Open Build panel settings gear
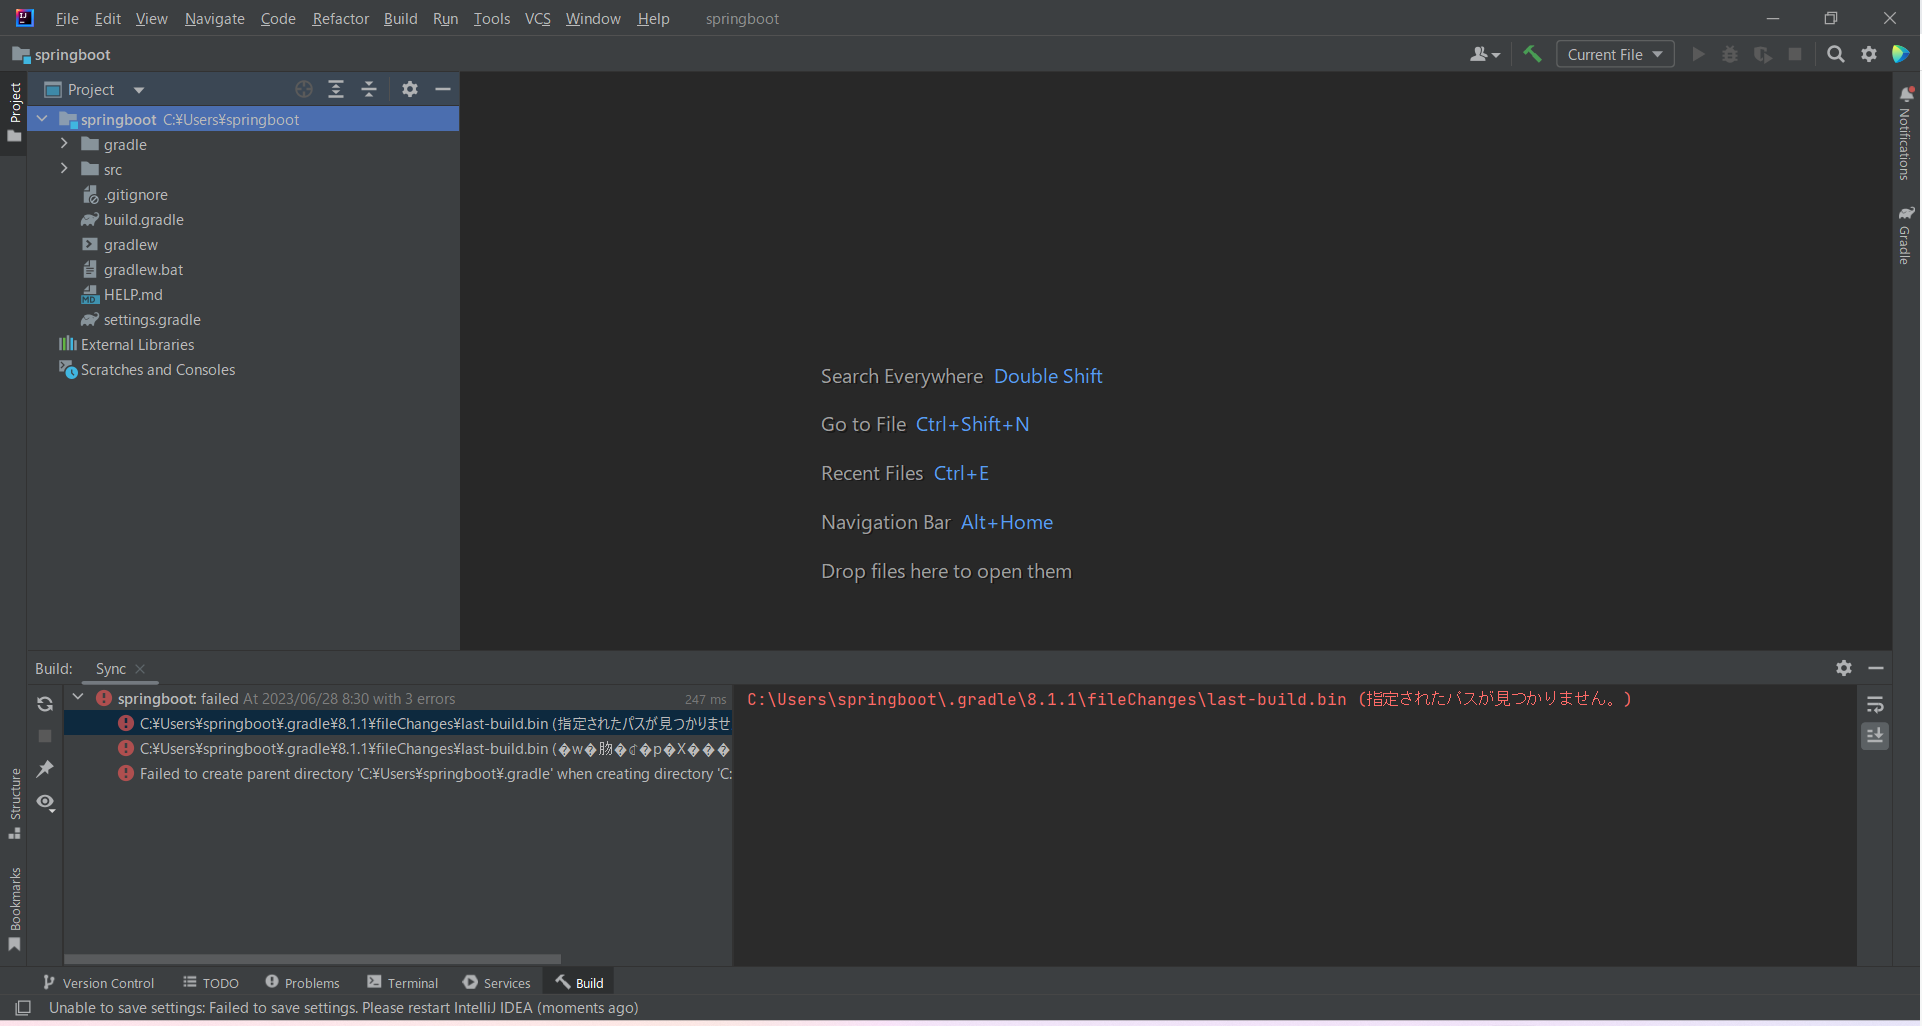Image resolution: width=1922 pixels, height=1026 pixels. (x=1844, y=668)
